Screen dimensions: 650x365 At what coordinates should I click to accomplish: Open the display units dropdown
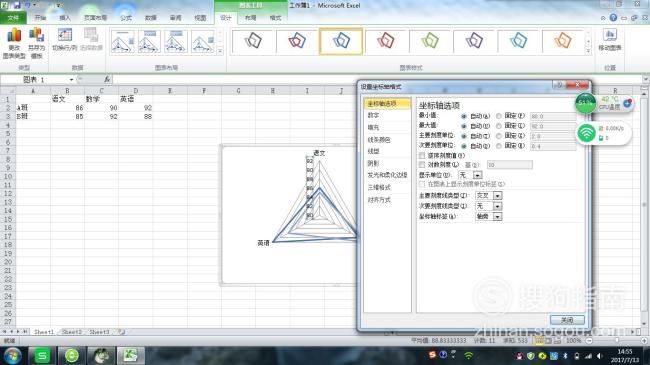(478, 175)
